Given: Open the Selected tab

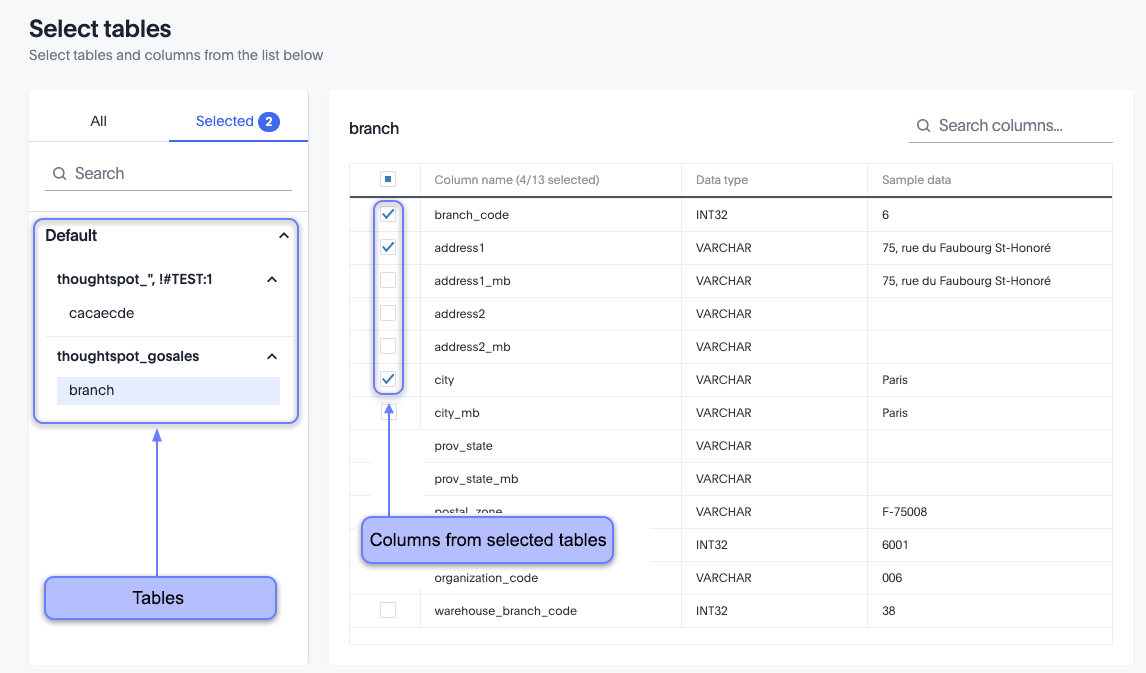Looking at the screenshot, I should point(226,121).
